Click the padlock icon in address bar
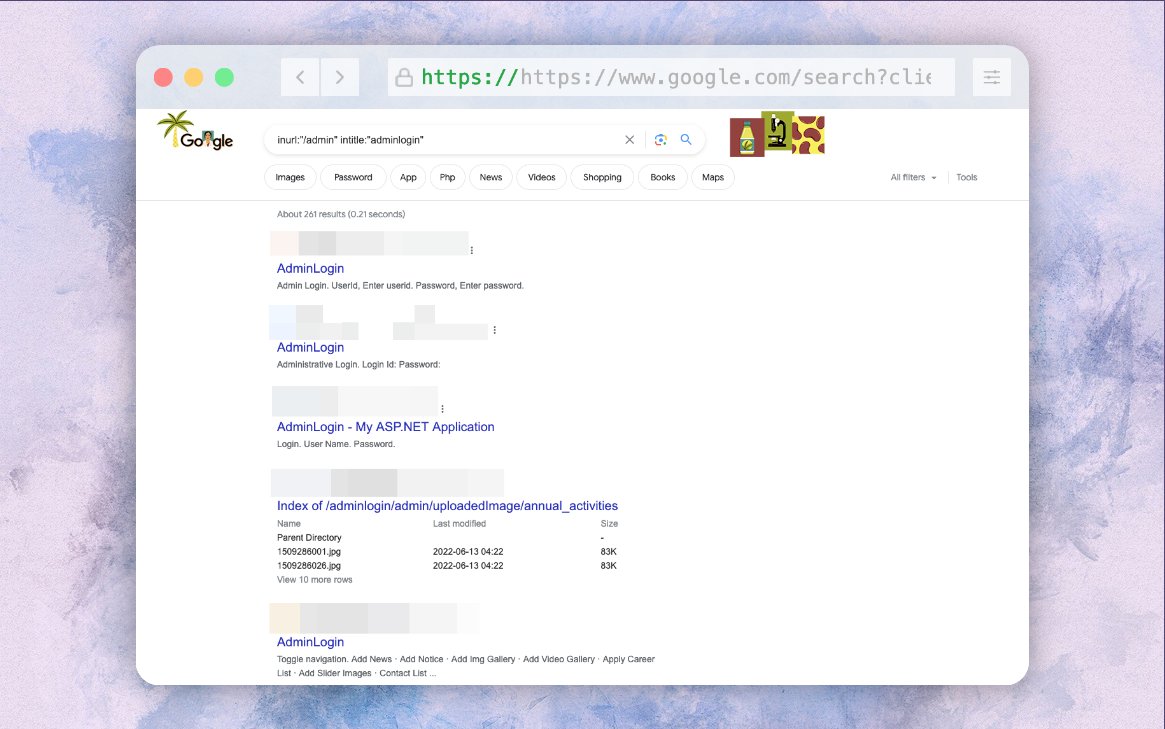 tap(403, 77)
